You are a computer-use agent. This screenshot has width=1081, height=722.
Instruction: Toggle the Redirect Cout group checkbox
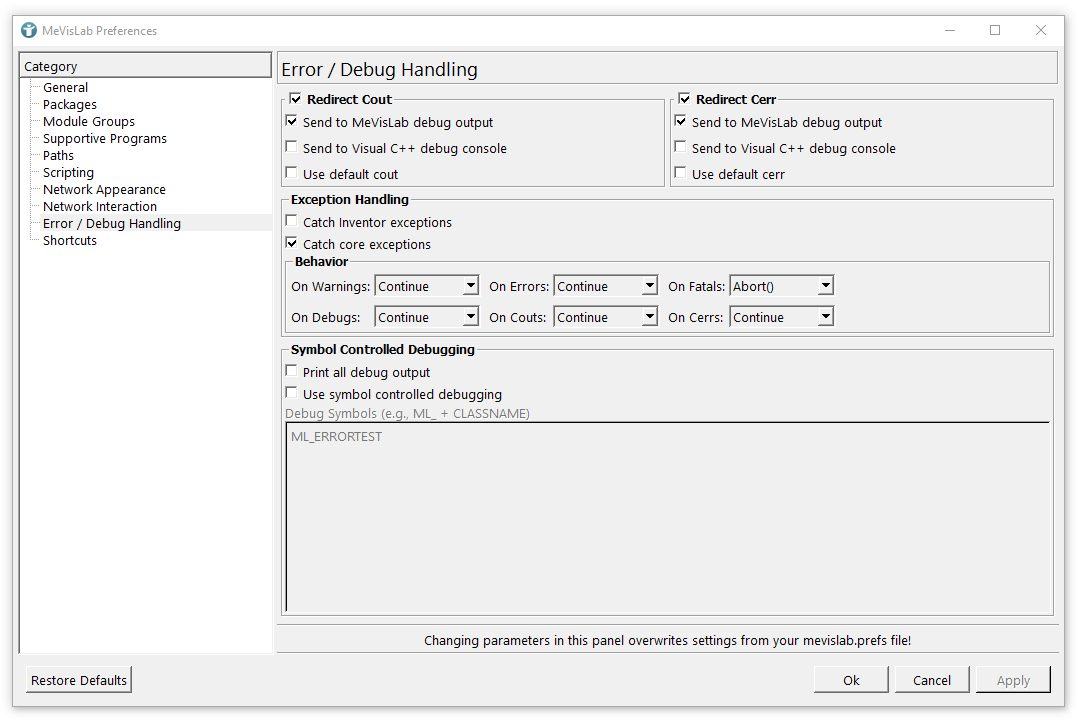tap(296, 99)
